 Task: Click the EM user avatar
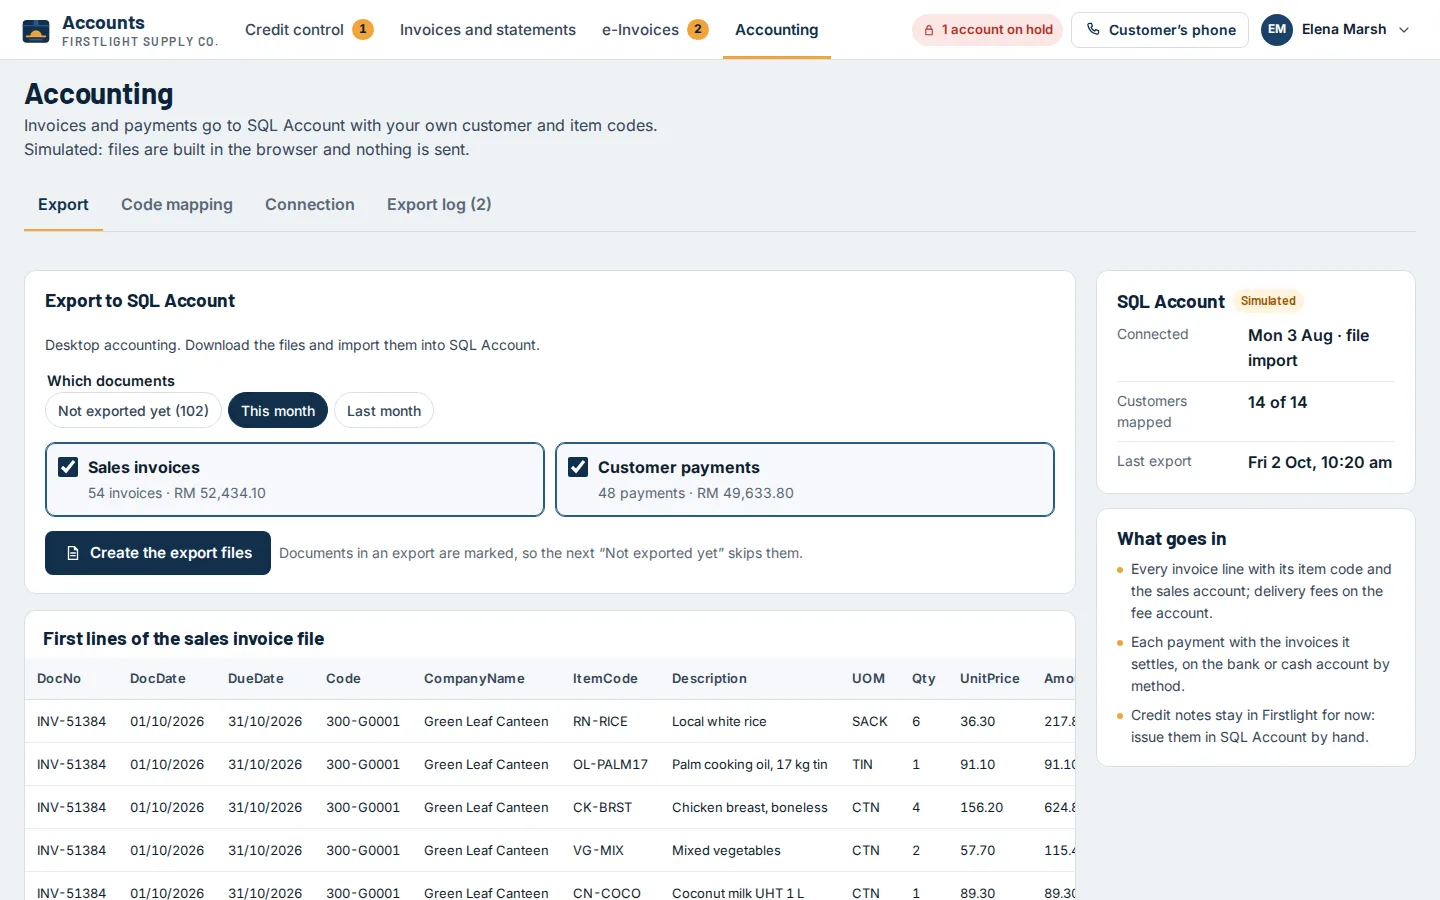[1277, 30]
